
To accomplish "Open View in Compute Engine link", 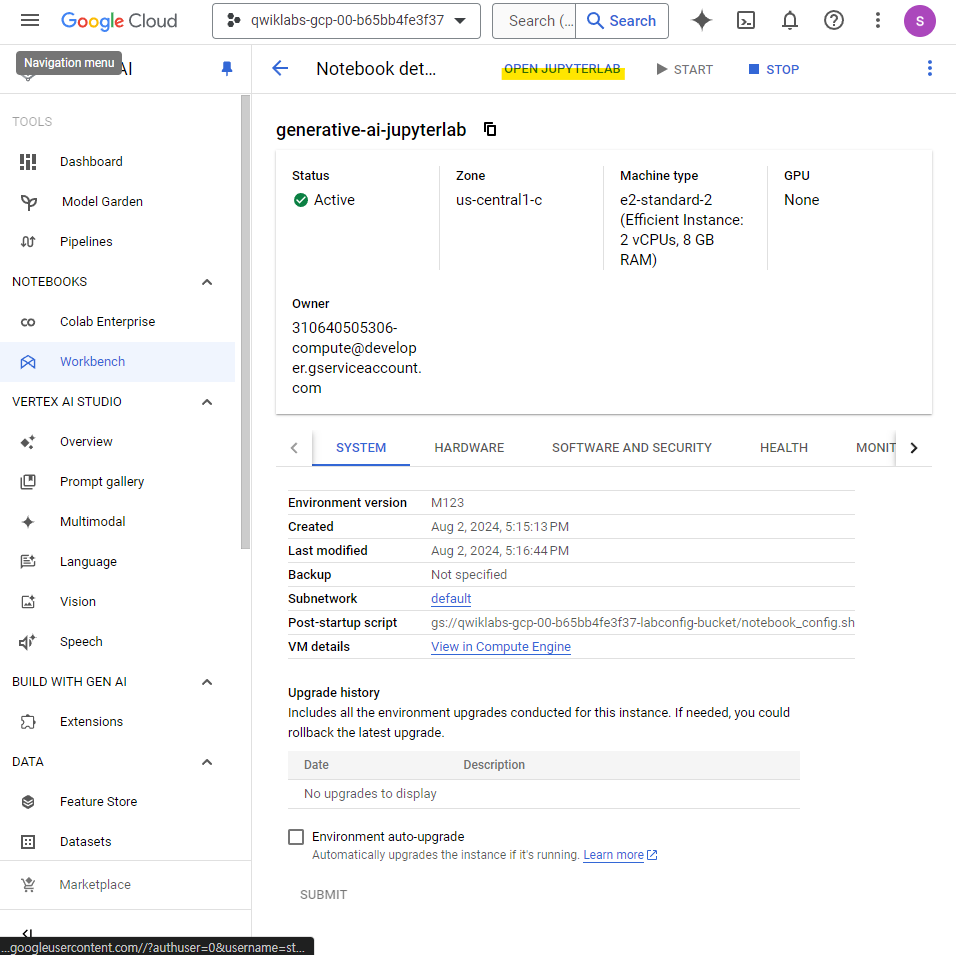I will pyautogui.click(x=501, y=646).
